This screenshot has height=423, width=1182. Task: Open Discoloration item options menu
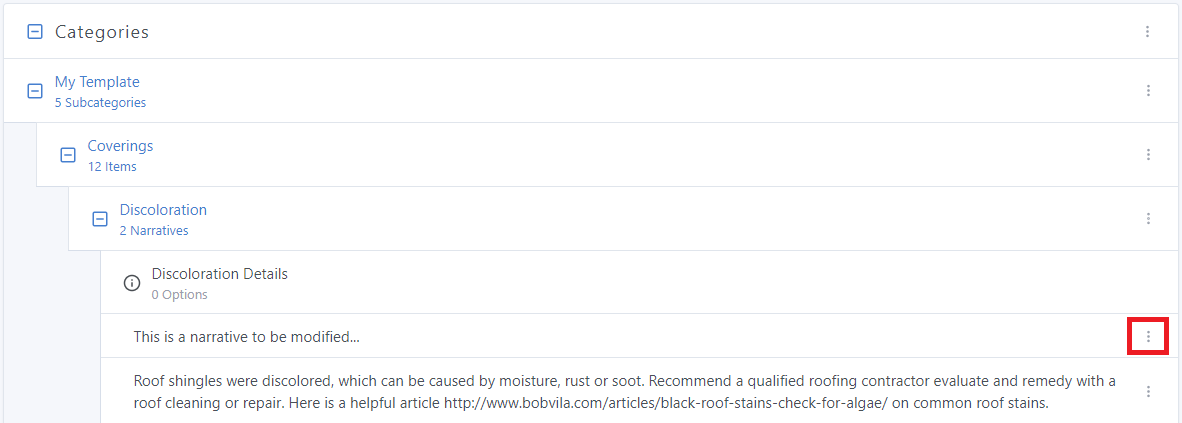tap(1148, 219)
